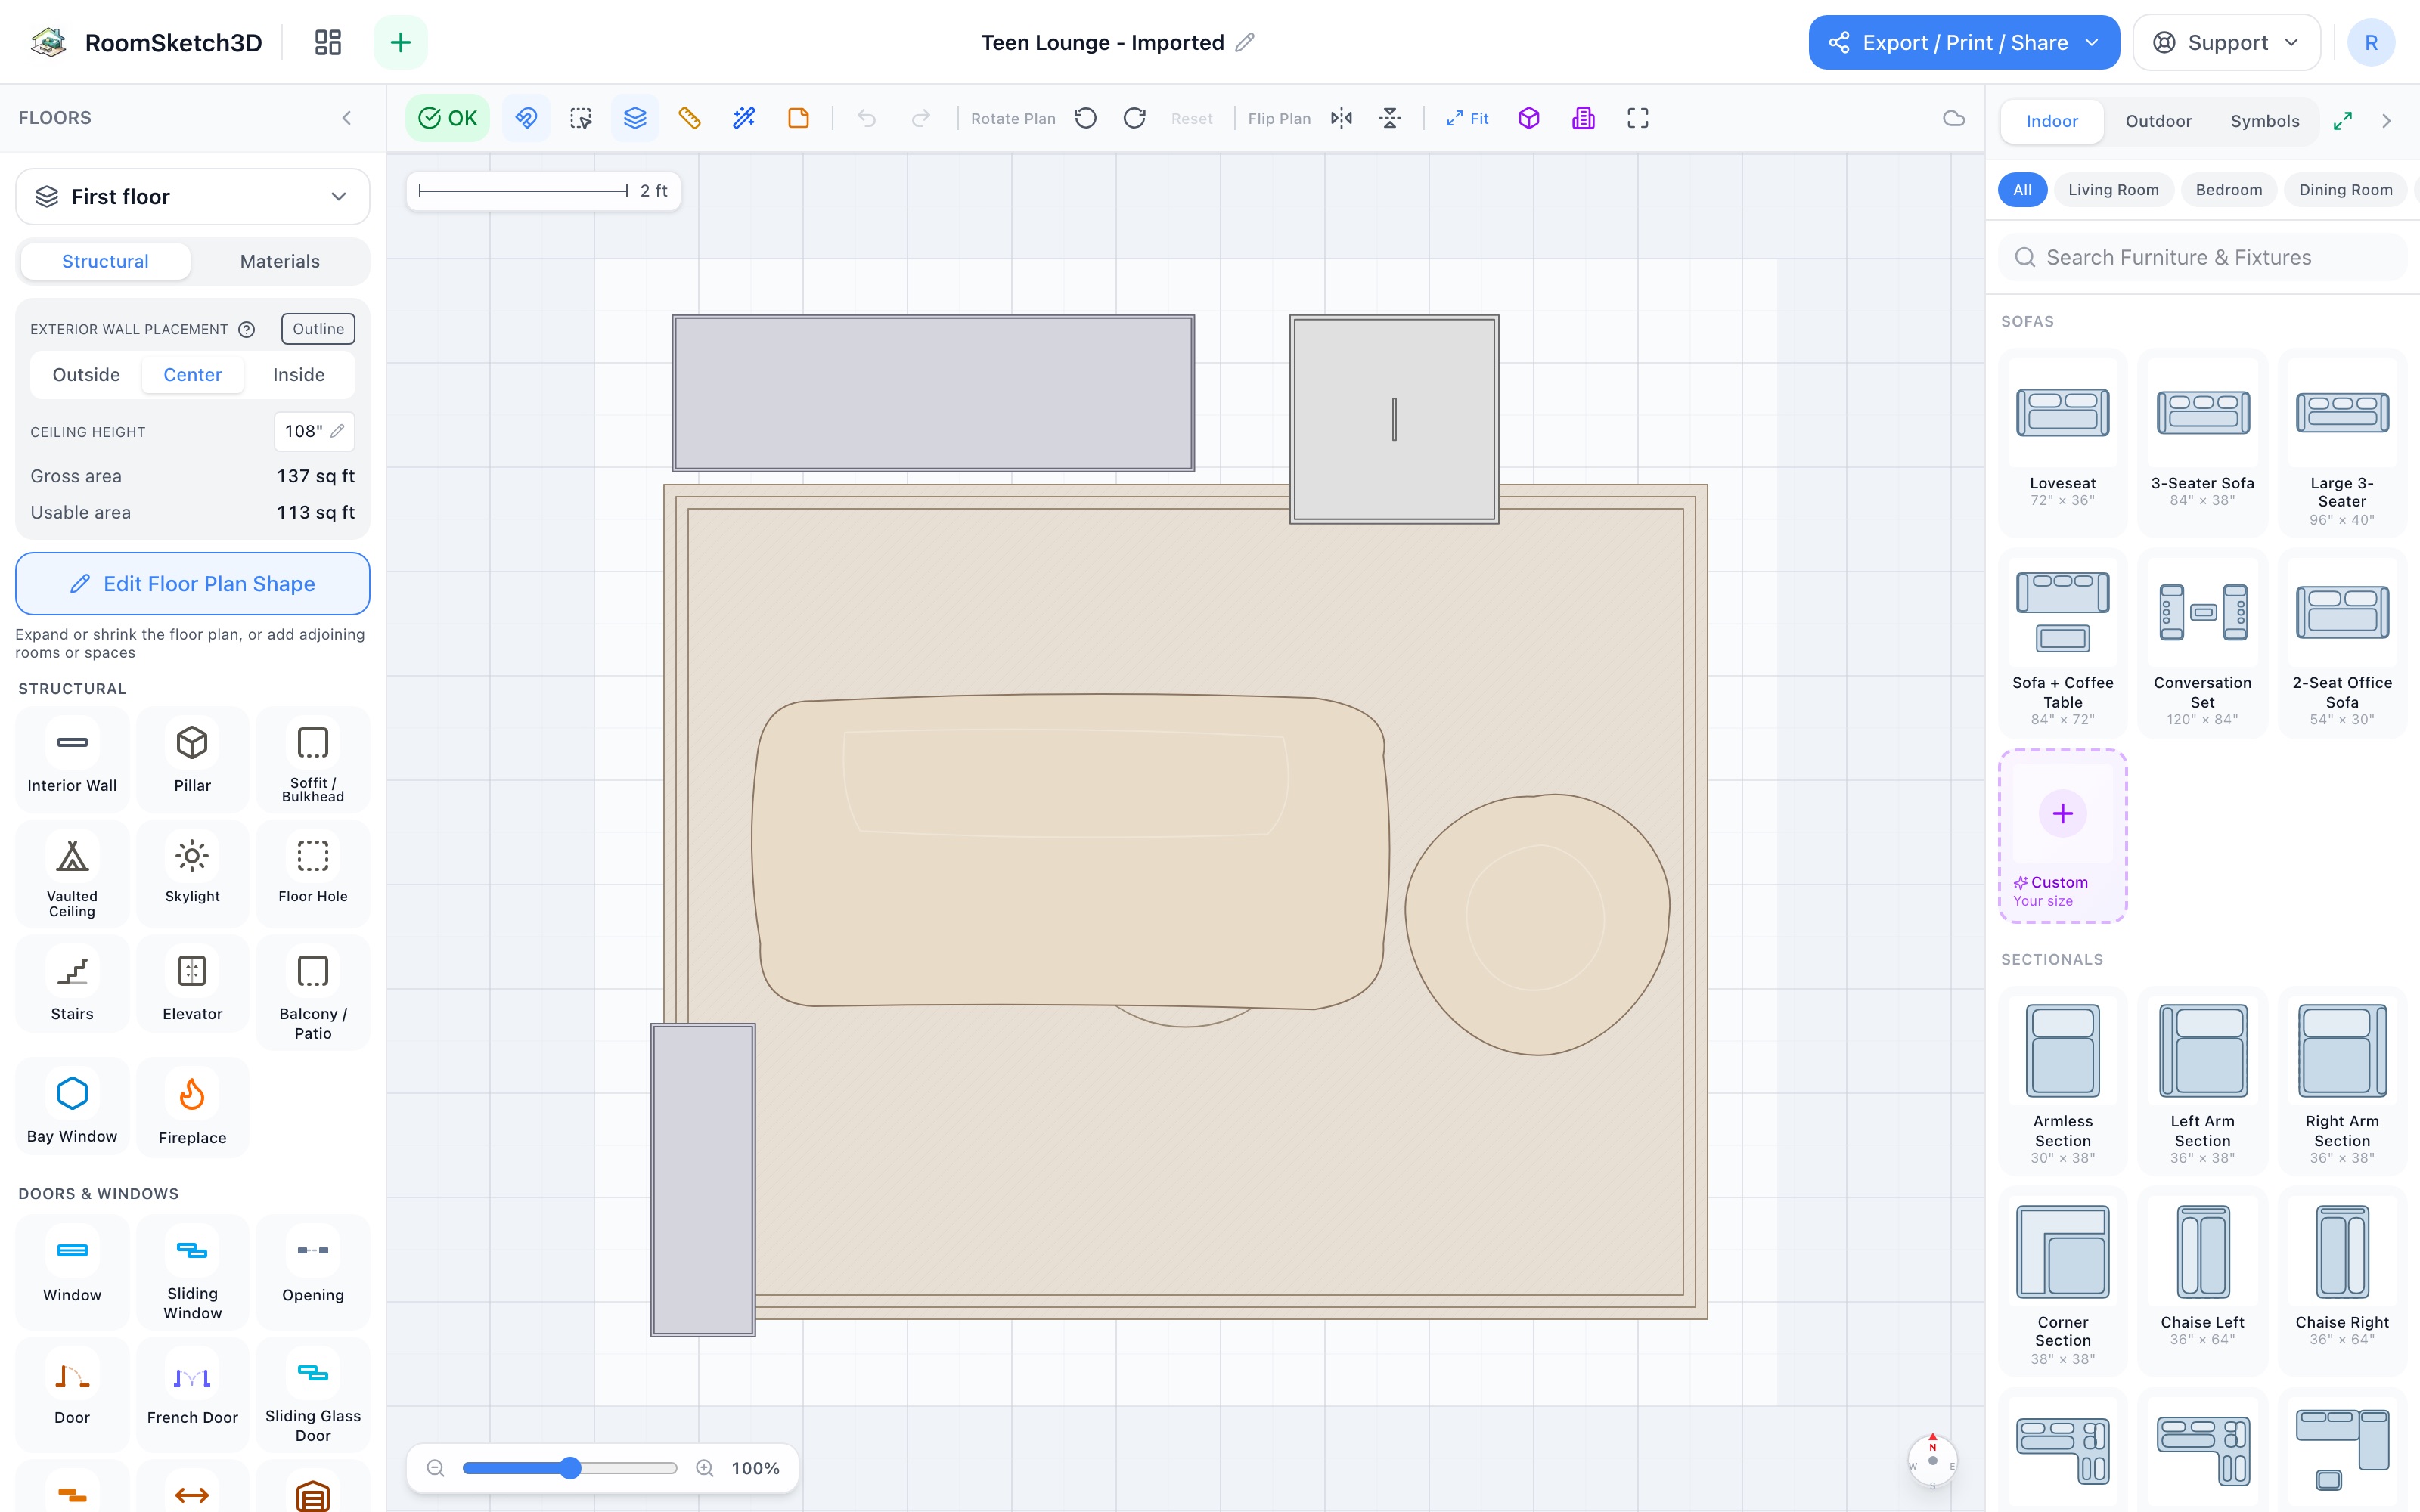Click the green plus new project button
The image size is (2420, 1512).
pos(400,42)
